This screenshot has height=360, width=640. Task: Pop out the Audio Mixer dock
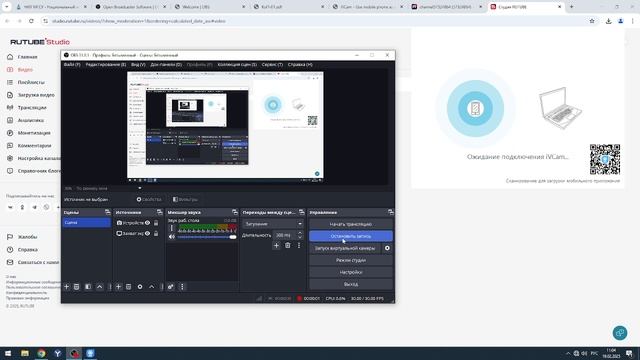[x=235, y=212]
